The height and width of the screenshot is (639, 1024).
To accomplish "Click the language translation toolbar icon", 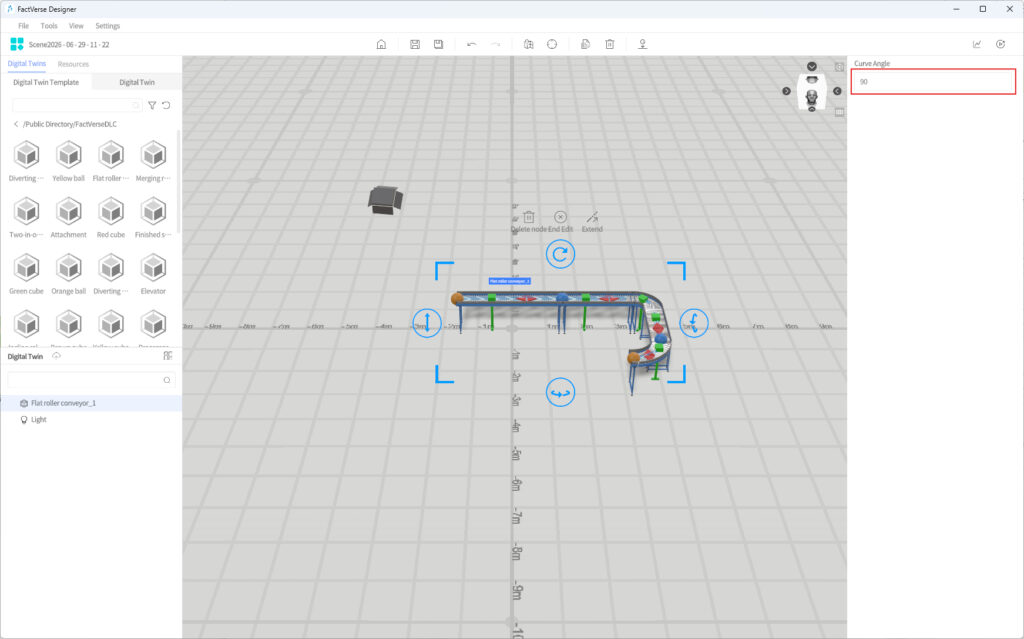I will click(528, 44).
